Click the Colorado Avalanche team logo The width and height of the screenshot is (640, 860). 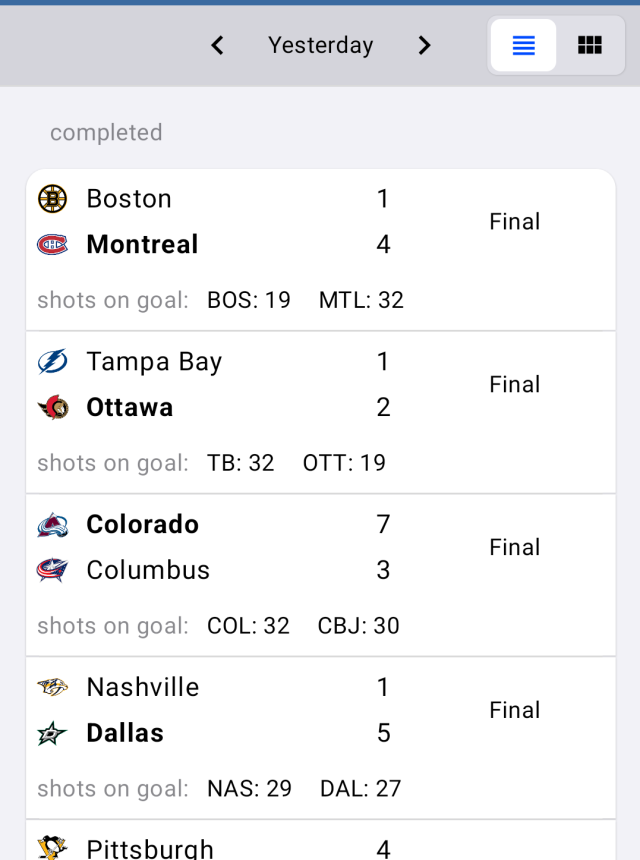(x=52, y=525)
